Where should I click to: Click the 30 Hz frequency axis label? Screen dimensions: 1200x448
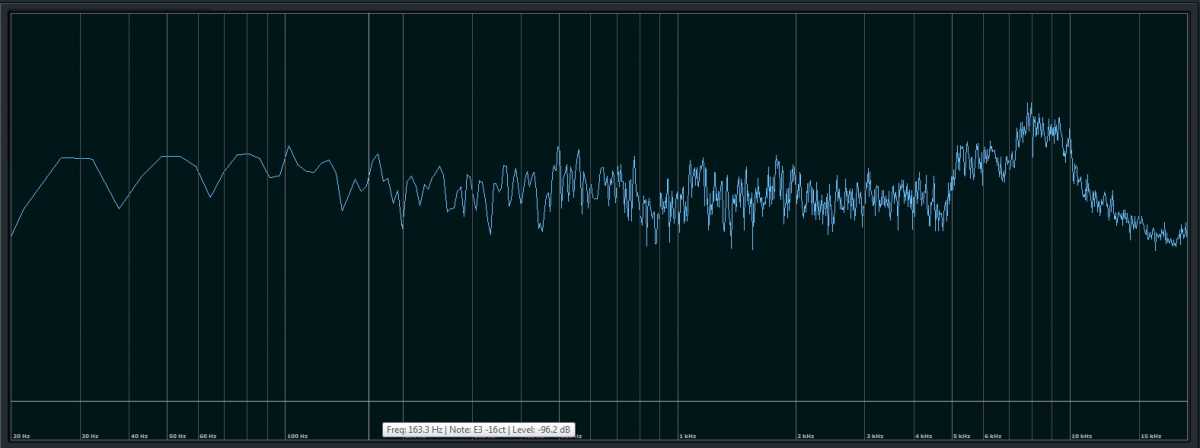pyautogui.click(x=90, y=436)
